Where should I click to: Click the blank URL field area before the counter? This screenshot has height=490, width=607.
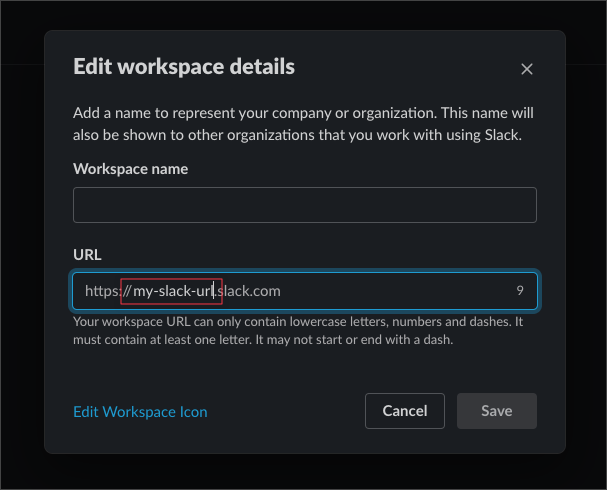400,291
